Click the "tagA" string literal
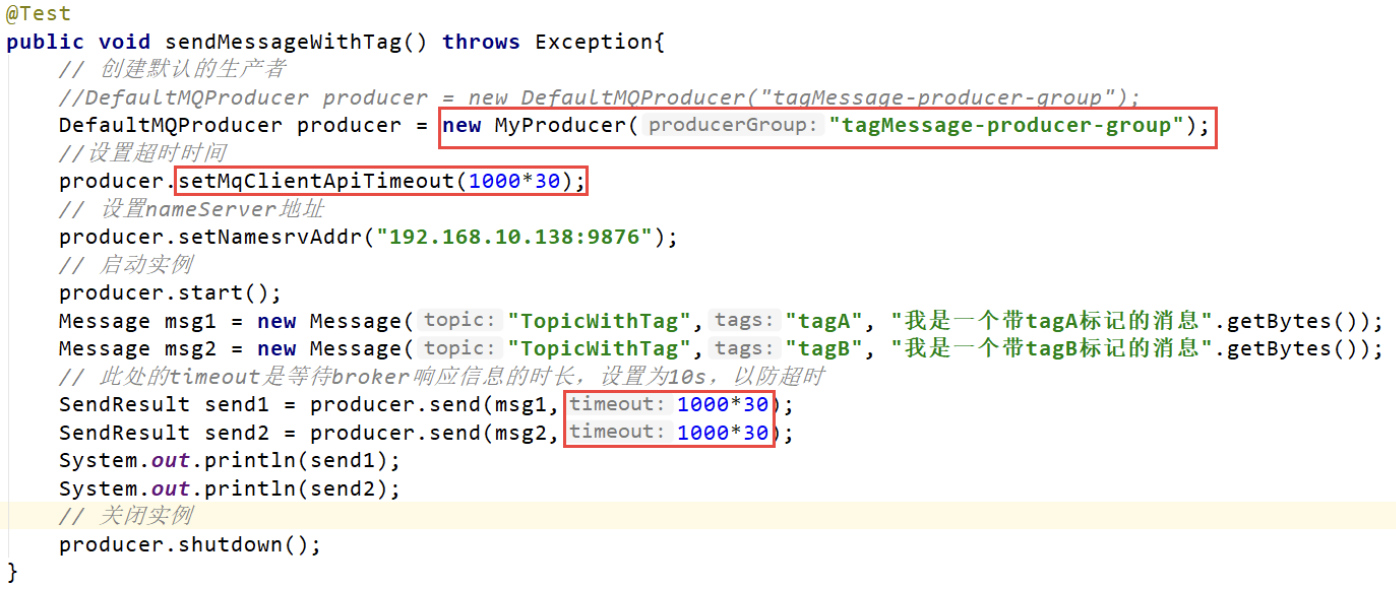Viewport: 1396px width, 589px height. click(824, 321)
